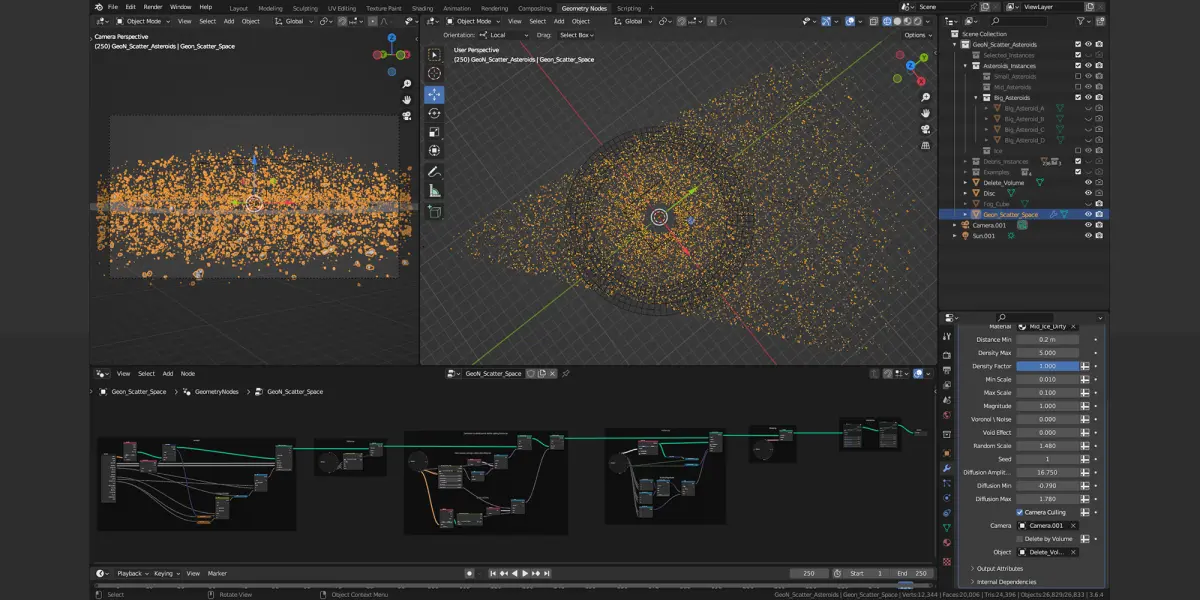Hide Delete_Volume with its eye icon
The width and height of the screenshot is (1200, 600).
pyautogui.click(x=1088, y=182)
